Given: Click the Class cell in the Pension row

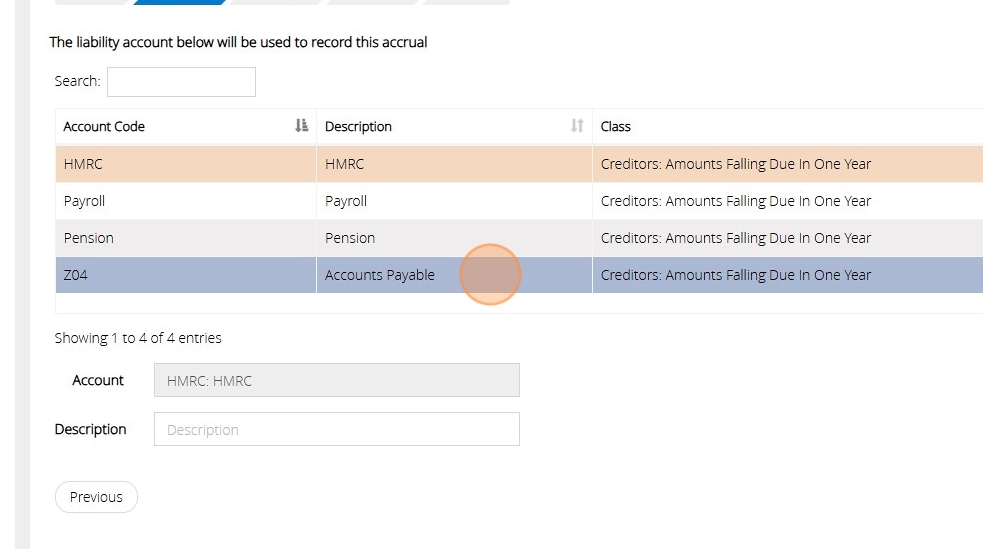Looking at the screenshot, I should (736, 238).
